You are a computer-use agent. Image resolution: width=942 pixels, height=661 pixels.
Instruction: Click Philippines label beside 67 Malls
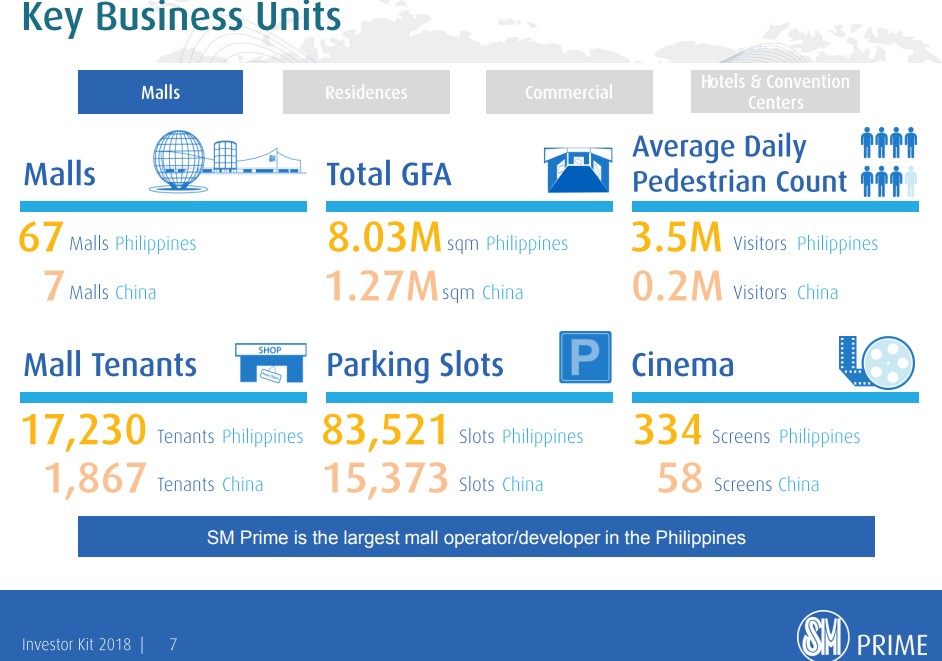coord(156,243)
